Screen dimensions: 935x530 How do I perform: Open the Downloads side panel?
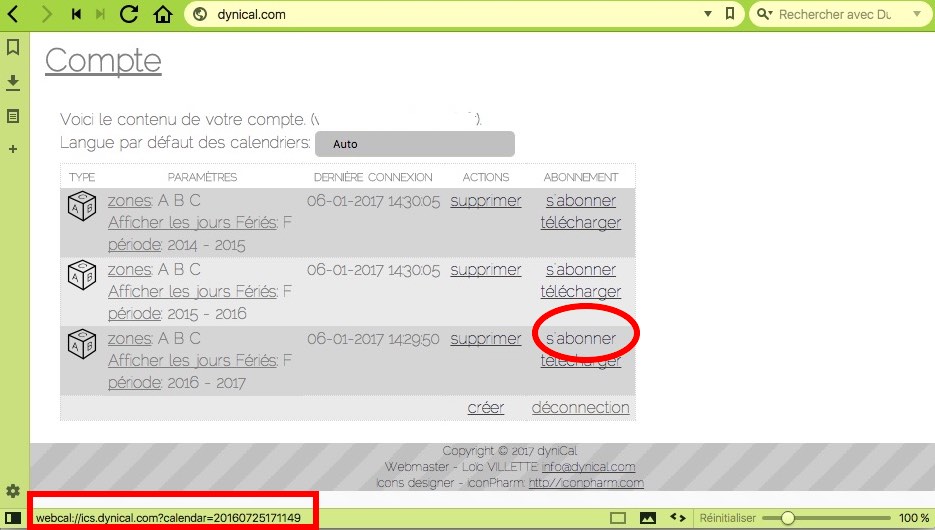13,82
